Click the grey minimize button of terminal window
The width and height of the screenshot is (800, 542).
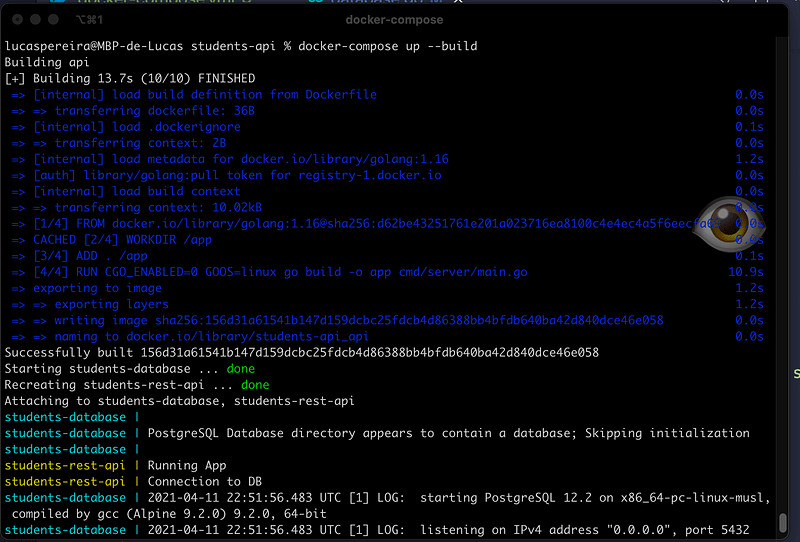coord(35,20)
